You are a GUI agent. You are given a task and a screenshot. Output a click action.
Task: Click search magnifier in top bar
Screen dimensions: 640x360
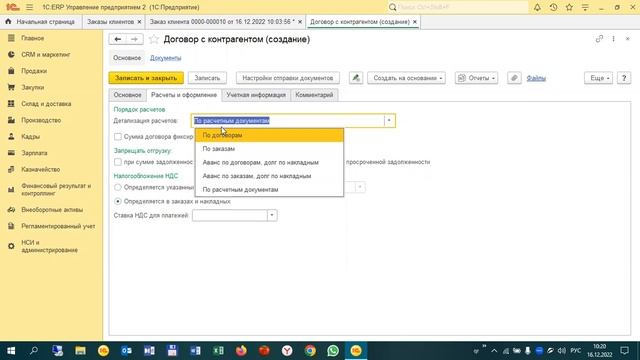pos(392,7)
